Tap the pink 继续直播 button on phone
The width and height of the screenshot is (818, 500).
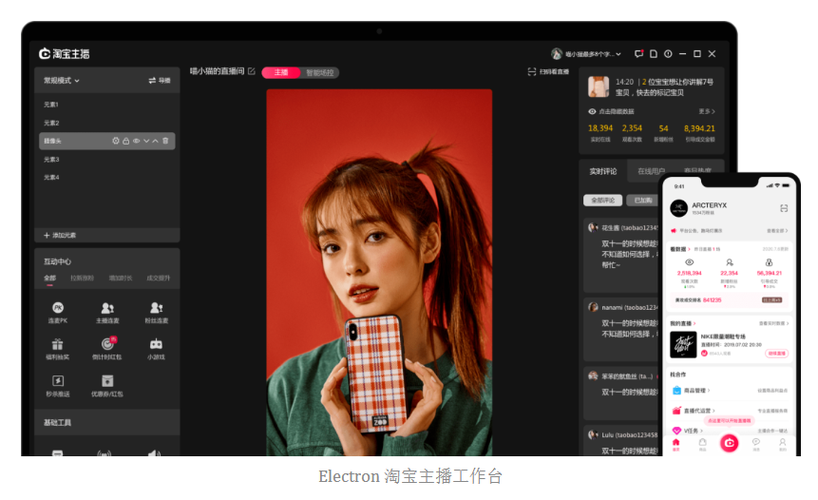[x=776, y=353]
